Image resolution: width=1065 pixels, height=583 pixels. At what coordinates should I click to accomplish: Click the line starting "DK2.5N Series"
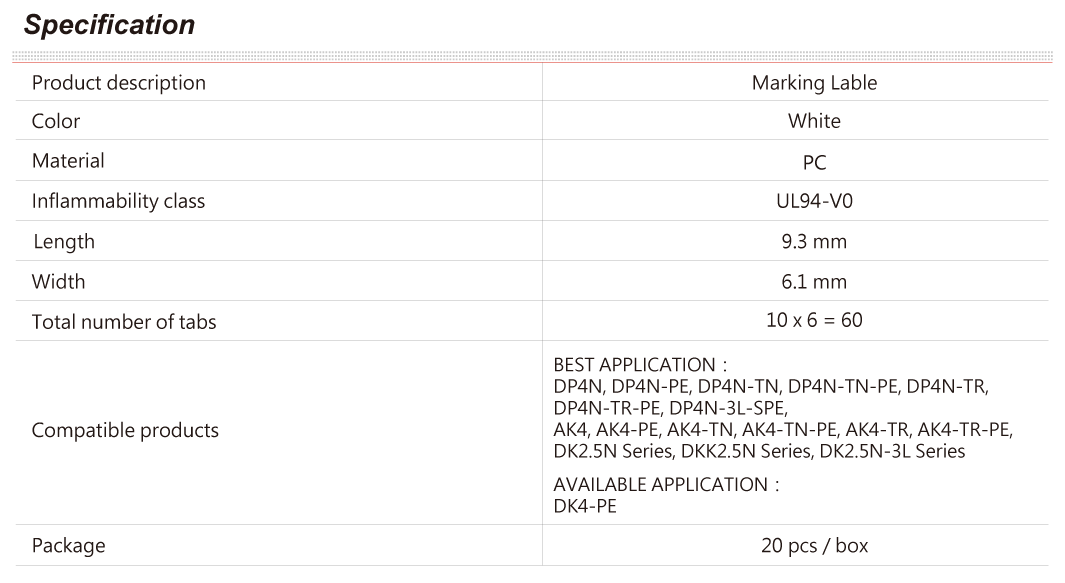pyautogui.click(x=759, y=452)
